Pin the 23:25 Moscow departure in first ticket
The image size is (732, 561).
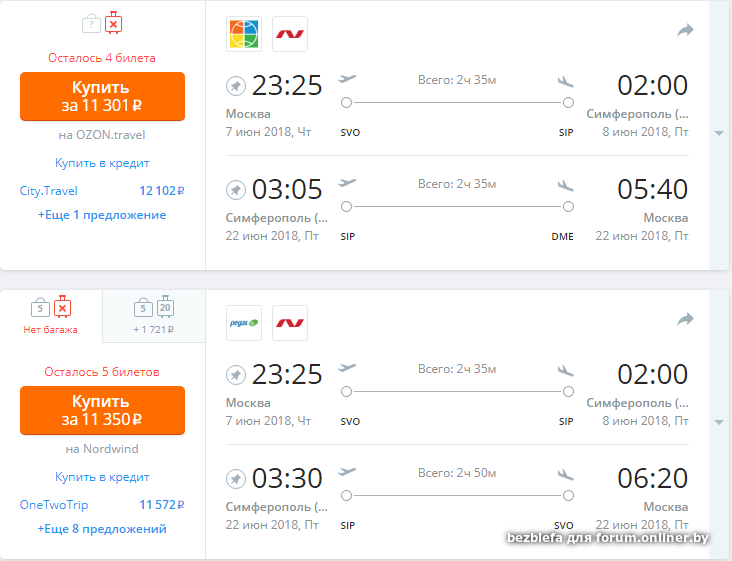tap(236, 85)
